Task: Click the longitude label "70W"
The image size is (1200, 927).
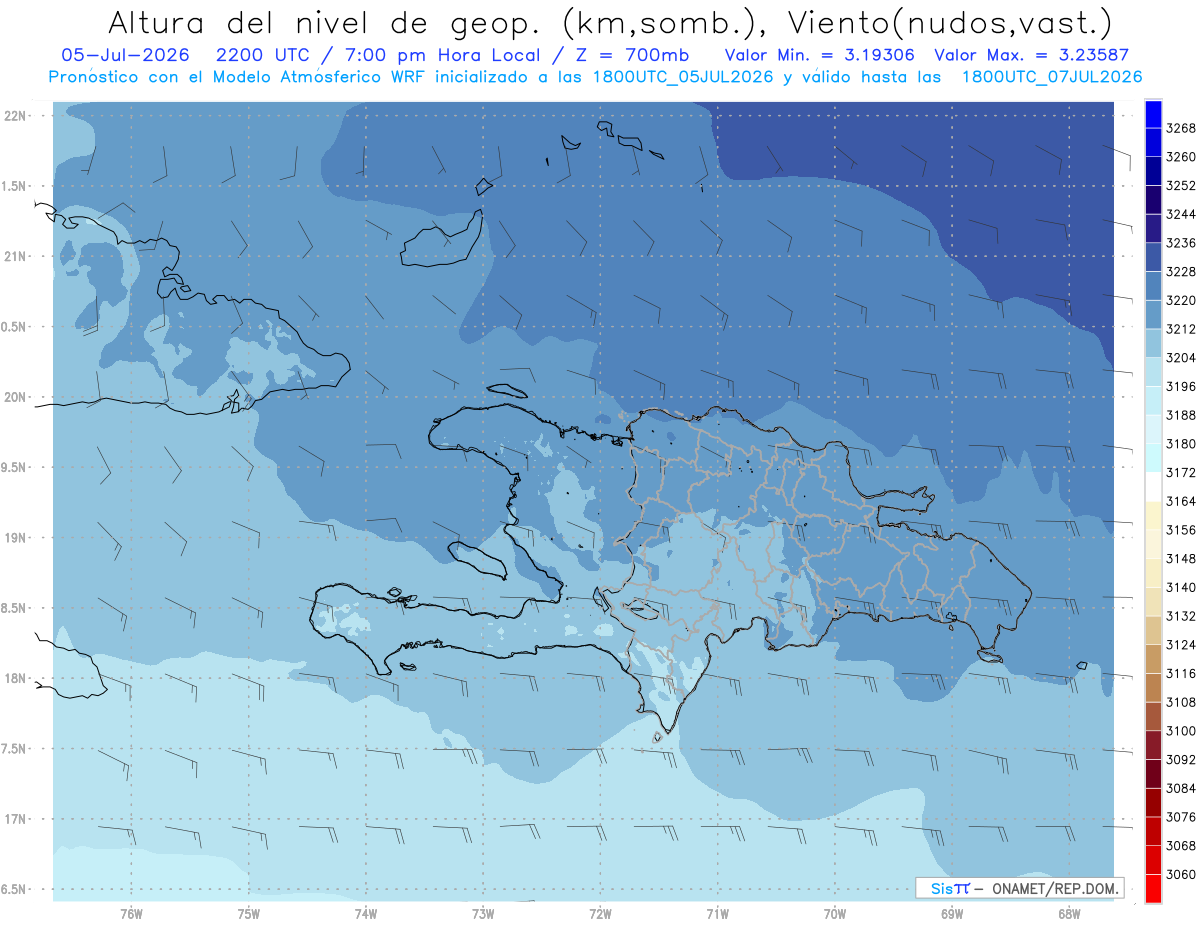Action: point(835,913)
